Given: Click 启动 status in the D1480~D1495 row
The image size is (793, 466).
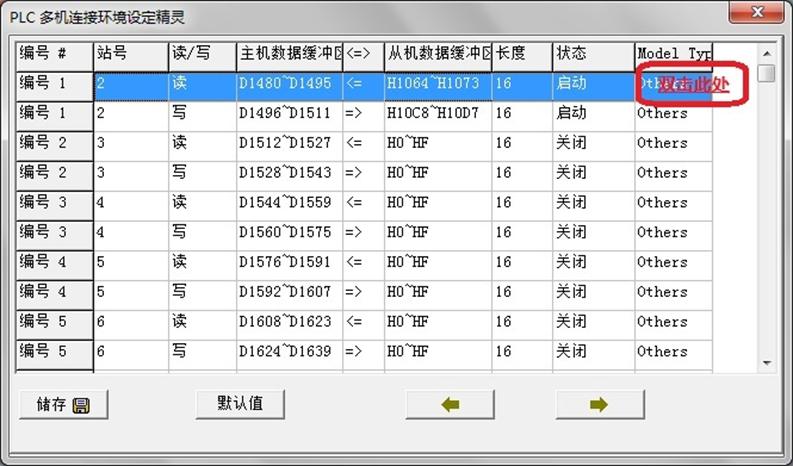Looking at the screenshot, I should click(593, 87).
